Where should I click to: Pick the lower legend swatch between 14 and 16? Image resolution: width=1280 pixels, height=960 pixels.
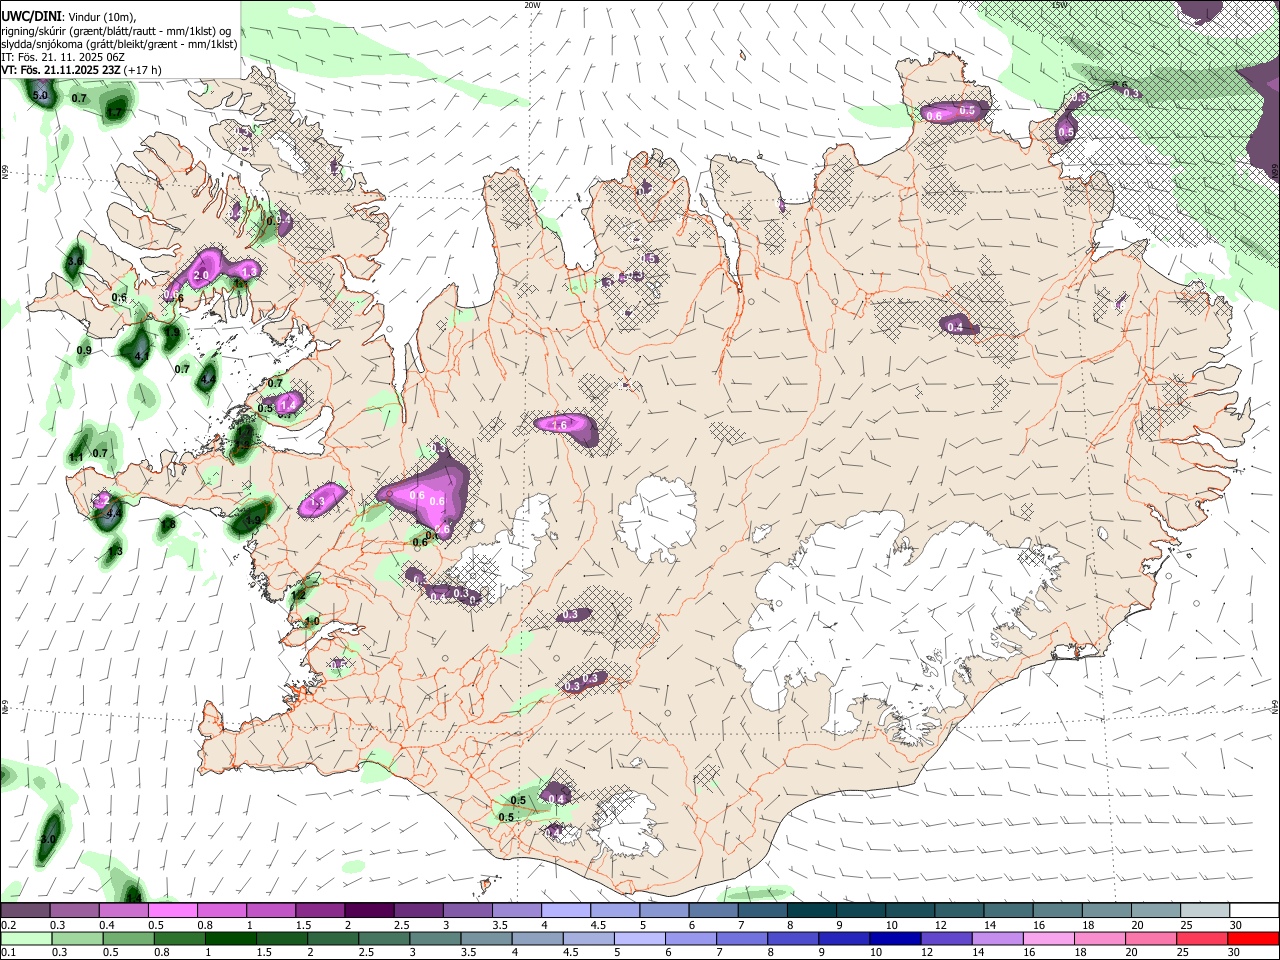996,939
